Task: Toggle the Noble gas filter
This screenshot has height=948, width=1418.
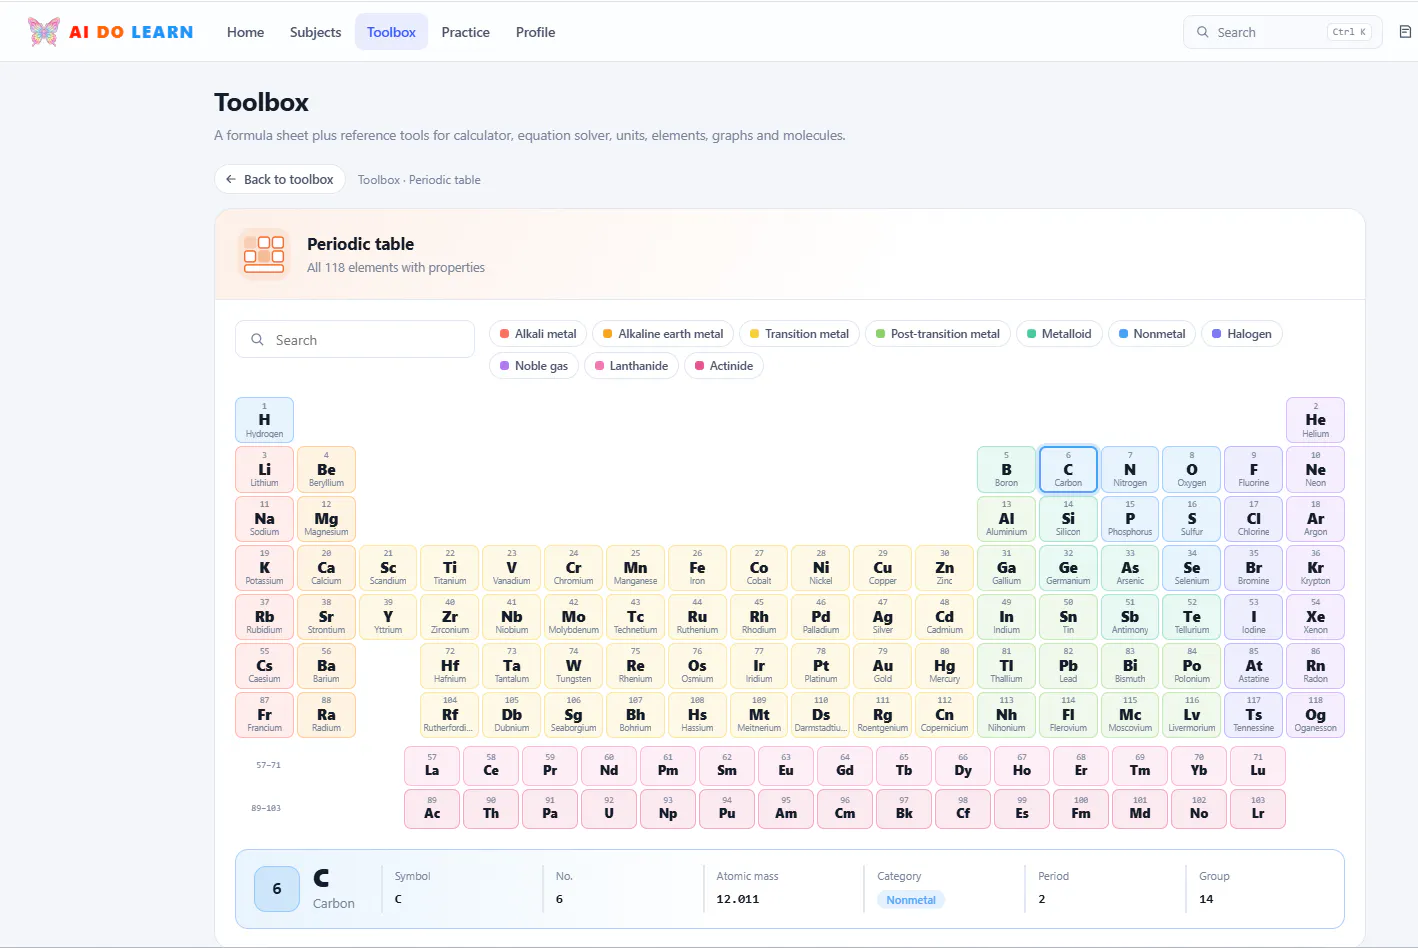Action: click(x=534, y=366)
